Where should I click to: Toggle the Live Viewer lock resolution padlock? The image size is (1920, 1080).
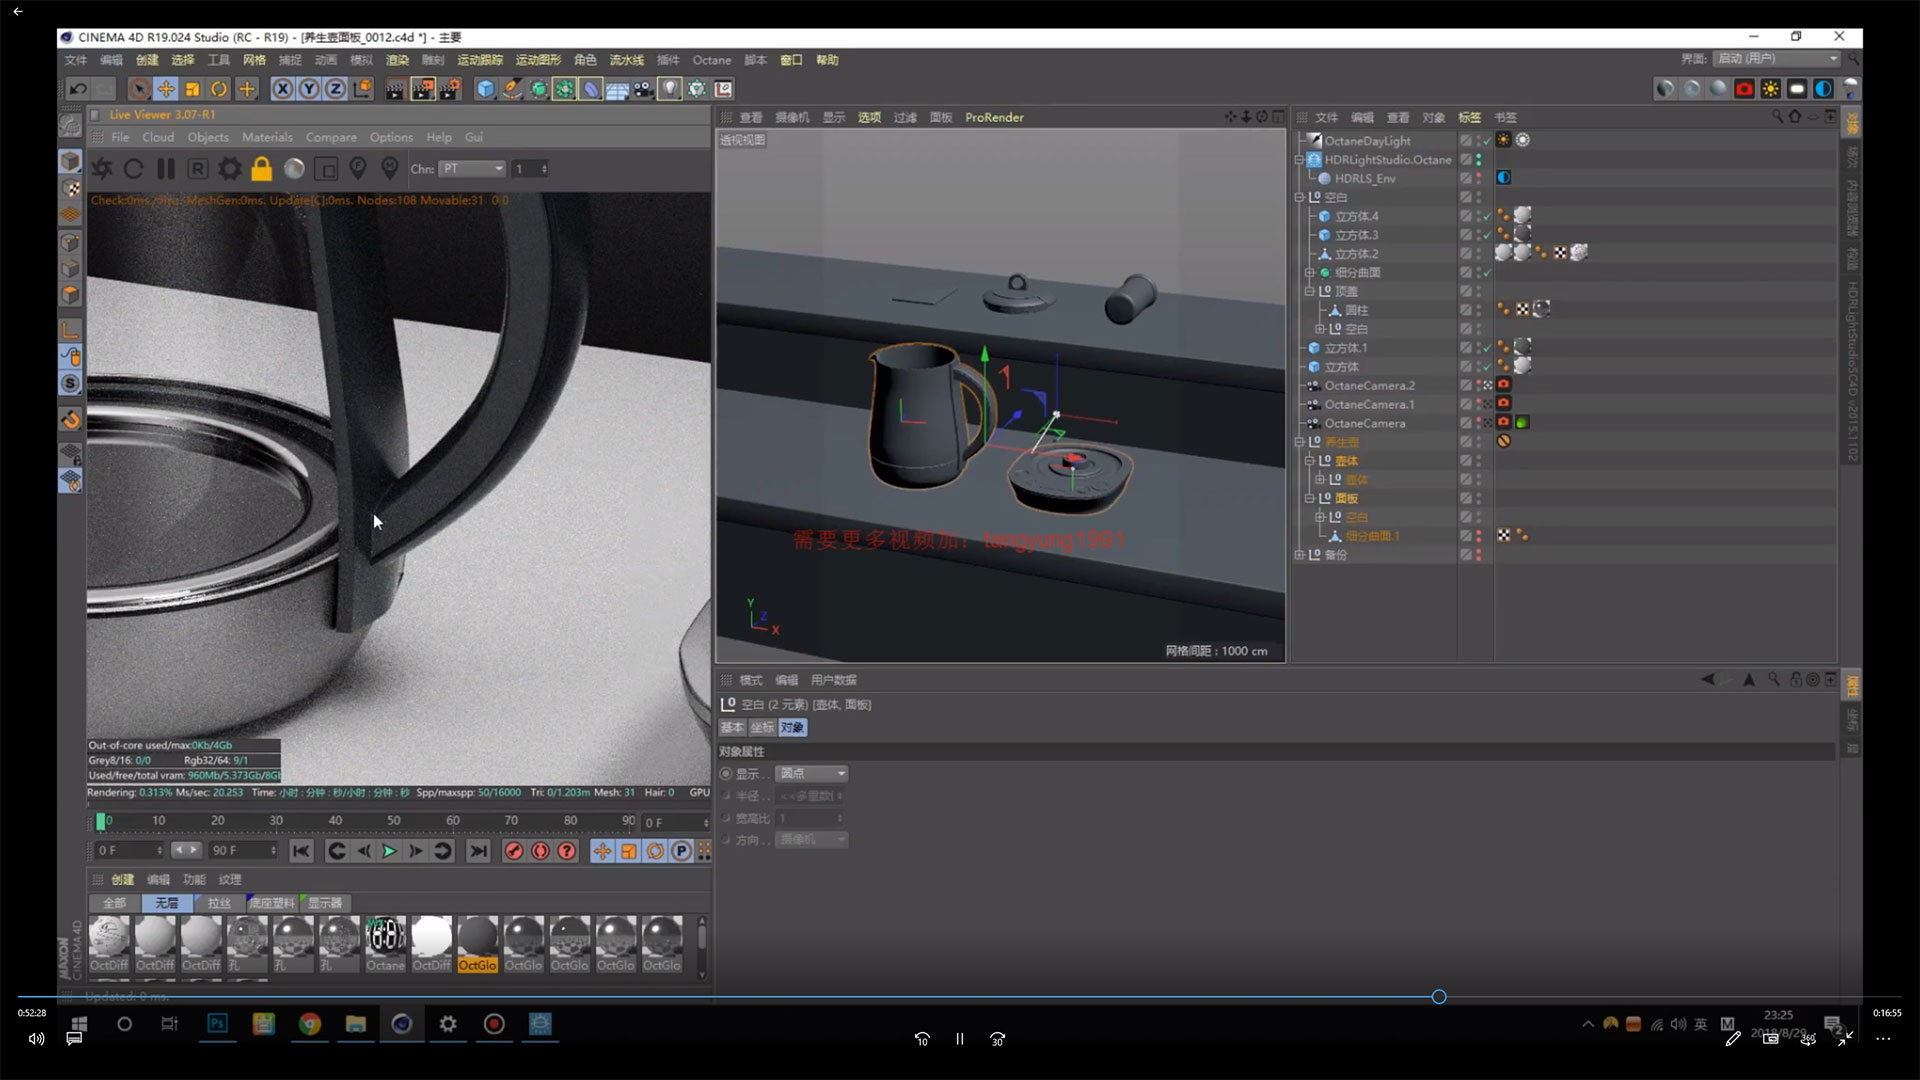[262, 168]
